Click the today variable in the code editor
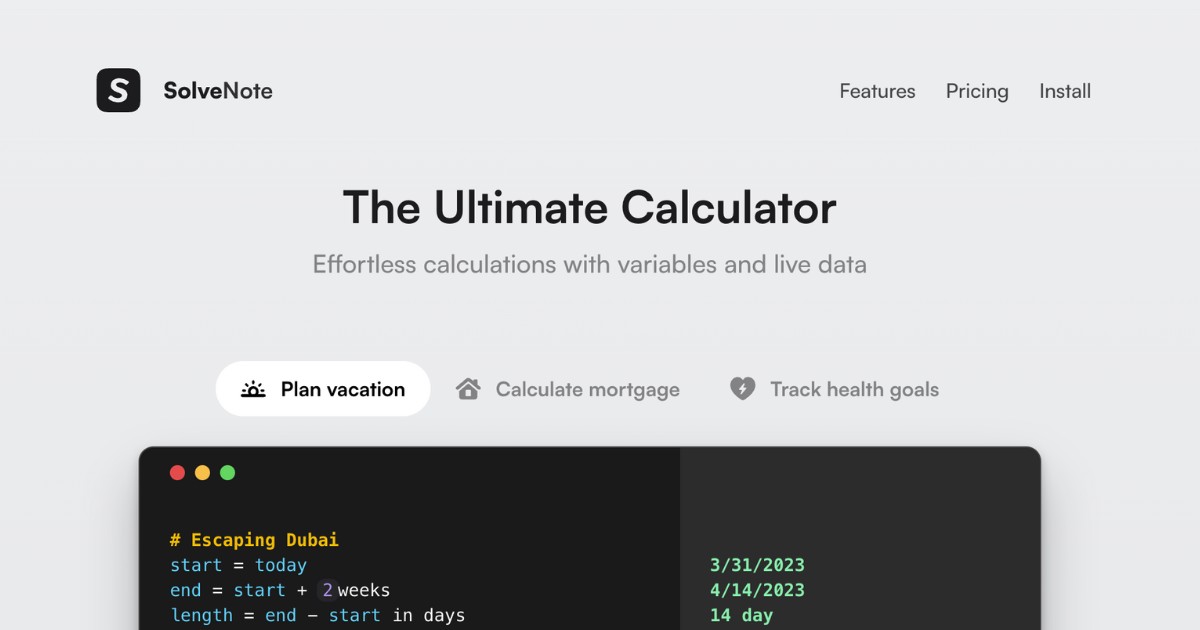The height and width of the screenshot is (630, 1200). [283, 565]
